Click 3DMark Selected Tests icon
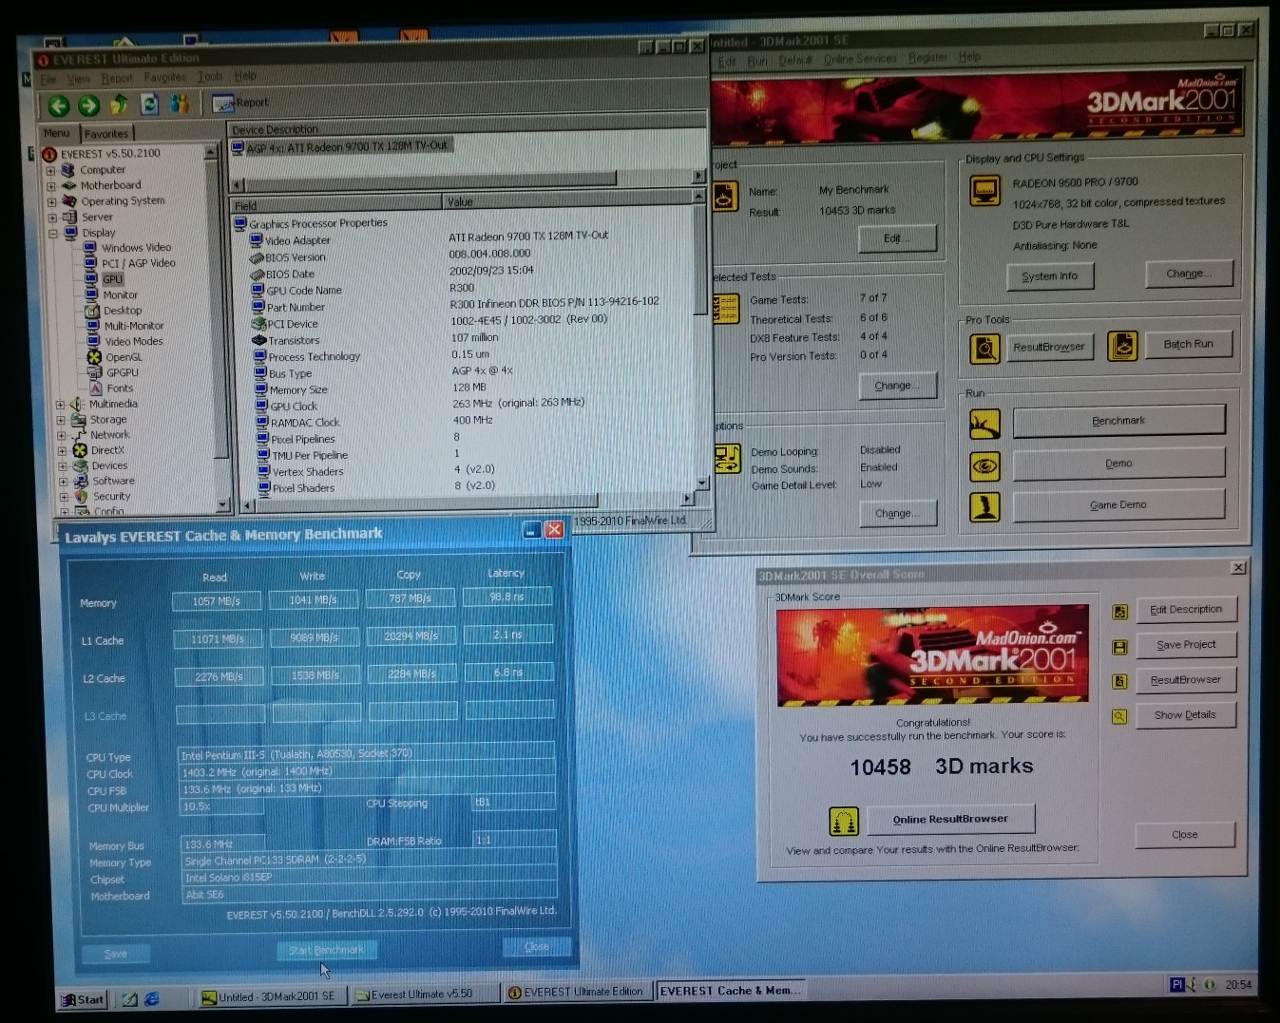Screen dimensions: 1280x1023 coord(725,308)
